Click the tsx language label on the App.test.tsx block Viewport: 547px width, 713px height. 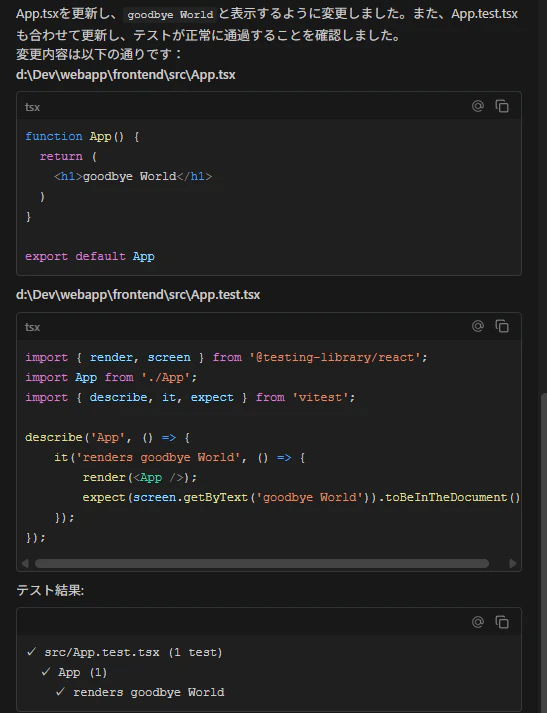click(32, 327)
